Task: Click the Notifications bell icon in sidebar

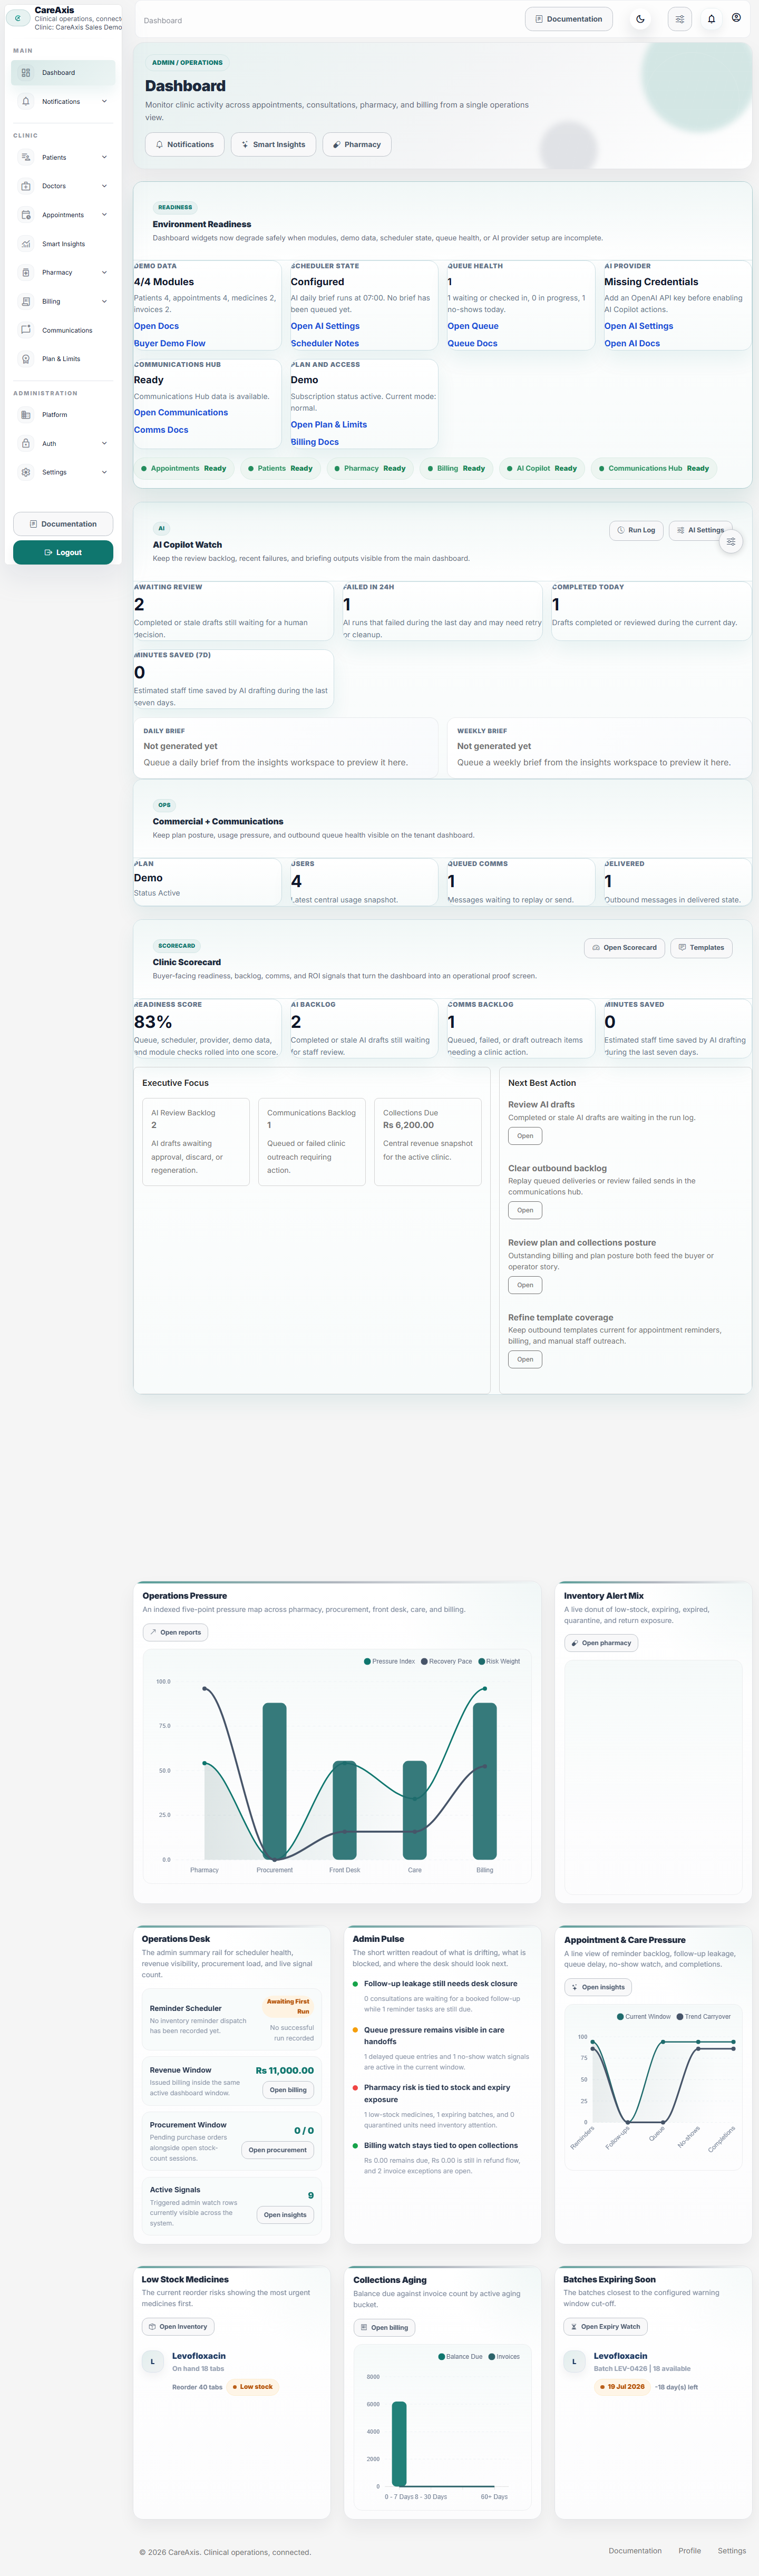Action: pos(26,101)
